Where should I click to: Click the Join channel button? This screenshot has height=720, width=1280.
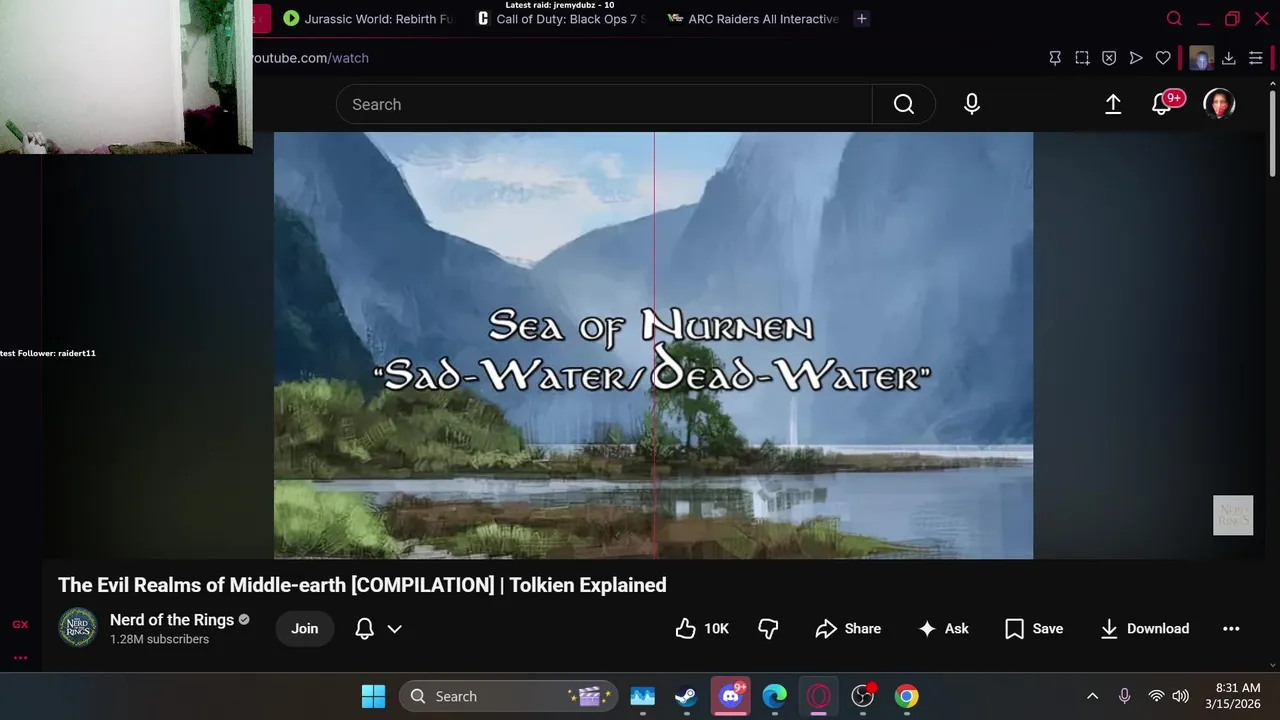[x=305, y=628]
